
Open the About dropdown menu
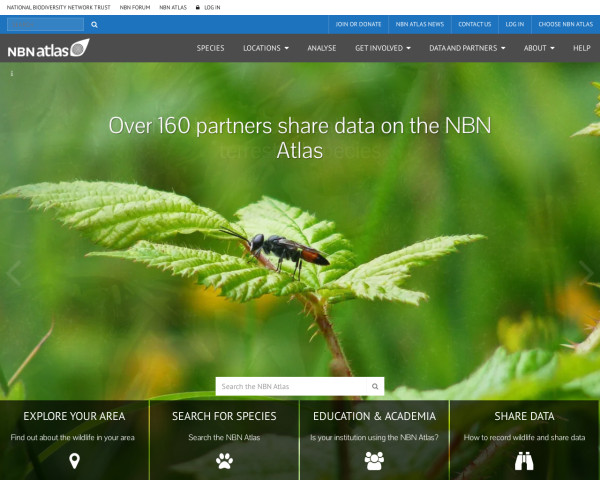pos(539,48)
